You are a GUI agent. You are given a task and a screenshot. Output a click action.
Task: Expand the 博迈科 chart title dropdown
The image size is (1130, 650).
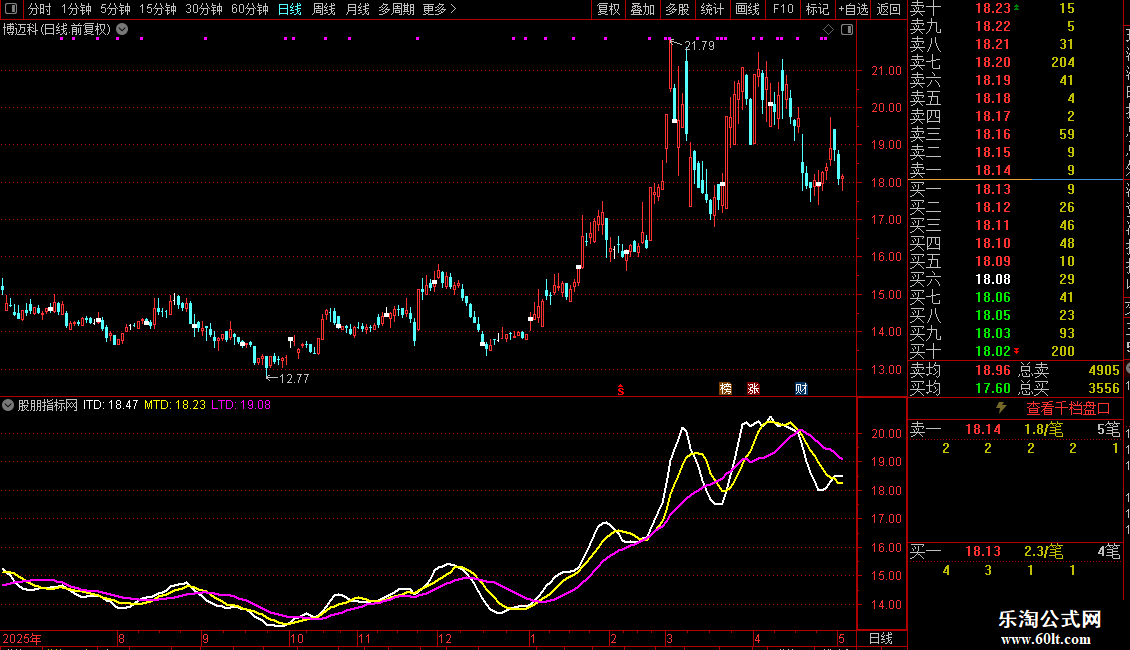pyautogui.click(x=123, y=29)
